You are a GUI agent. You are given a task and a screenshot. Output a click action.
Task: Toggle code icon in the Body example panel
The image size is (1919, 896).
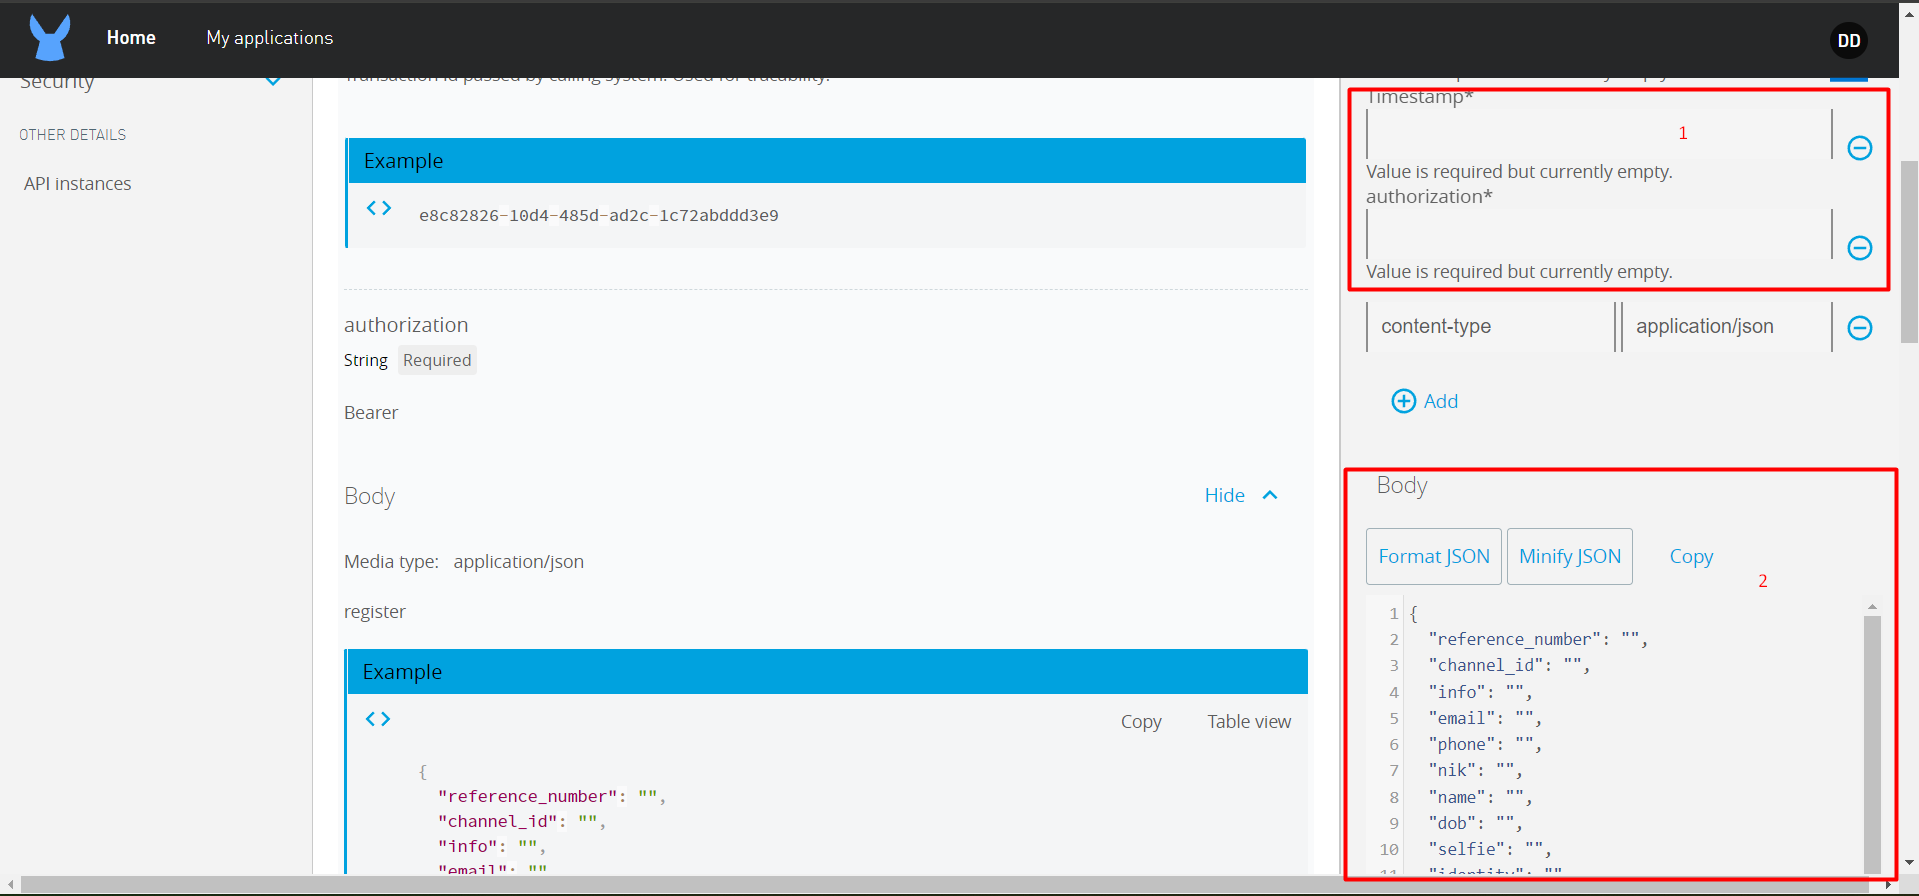tap(378, 719)
